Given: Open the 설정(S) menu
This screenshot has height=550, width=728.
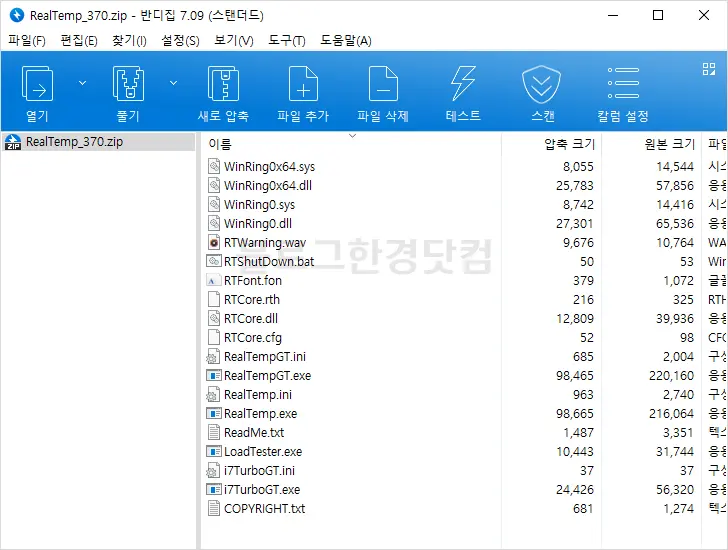Looking at the screenshot, I should [180, 41].
